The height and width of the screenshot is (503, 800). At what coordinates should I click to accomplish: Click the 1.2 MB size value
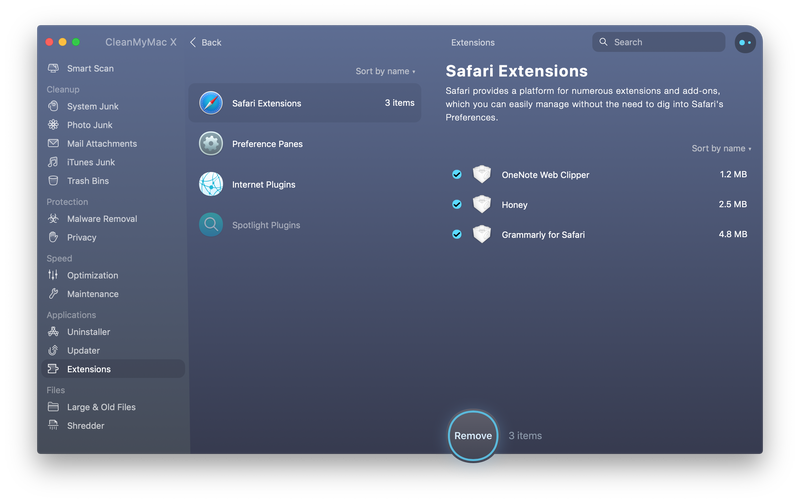click(733, 174)
